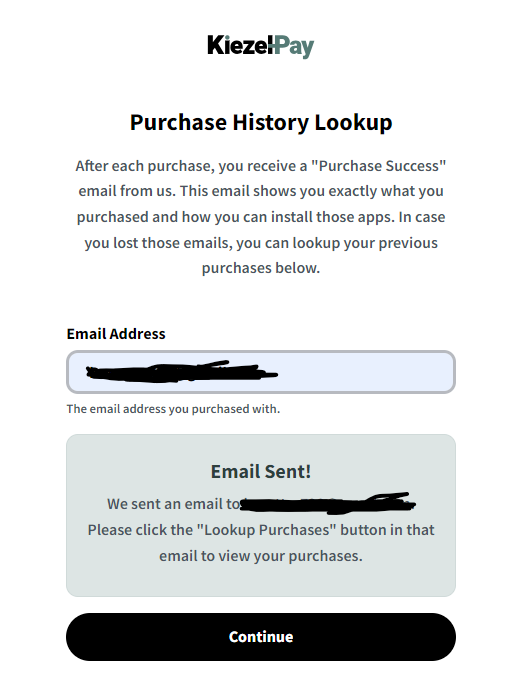Click the Email Sent! confirmation heading

(x=261, y=472)
